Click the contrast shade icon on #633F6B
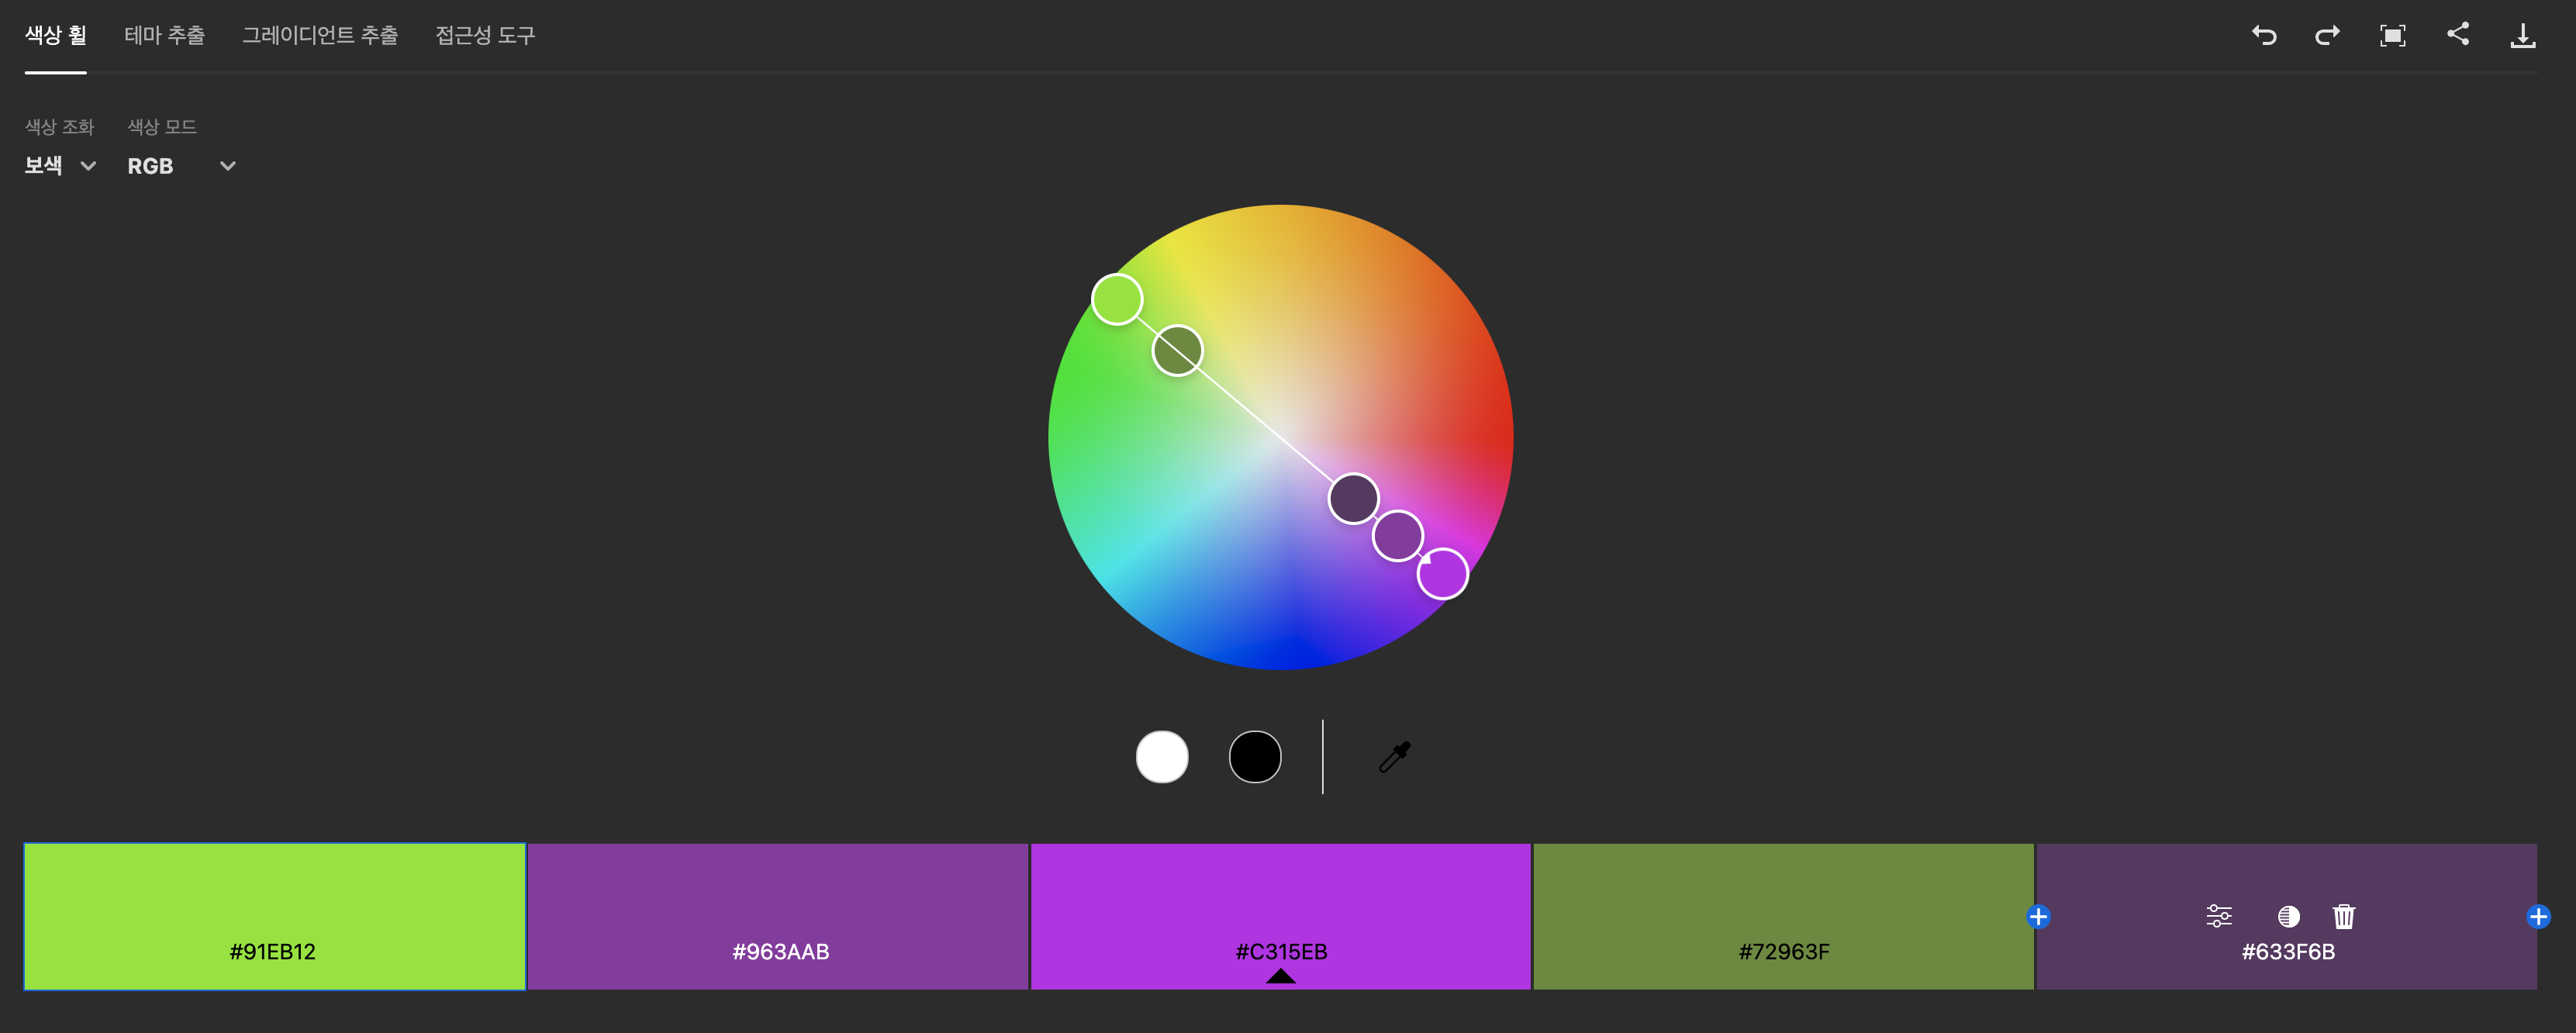 pyautogui.click(x=2288, y=916)
